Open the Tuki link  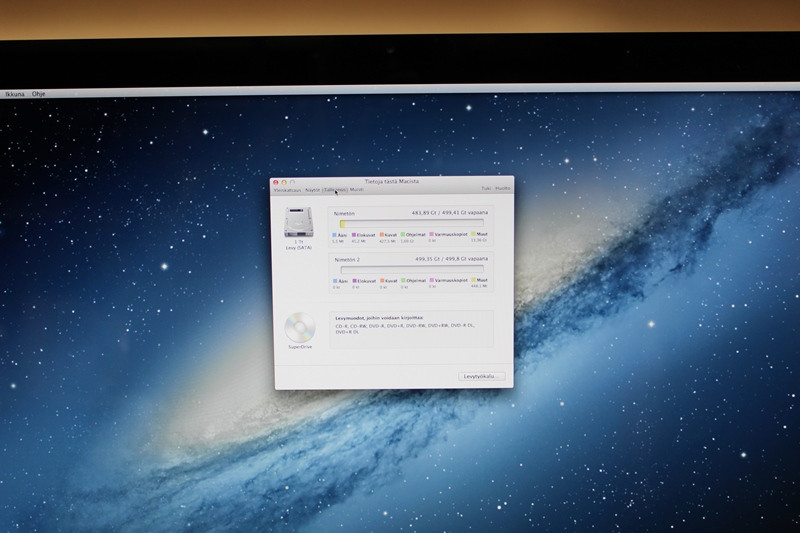click(x=486, y=188)
